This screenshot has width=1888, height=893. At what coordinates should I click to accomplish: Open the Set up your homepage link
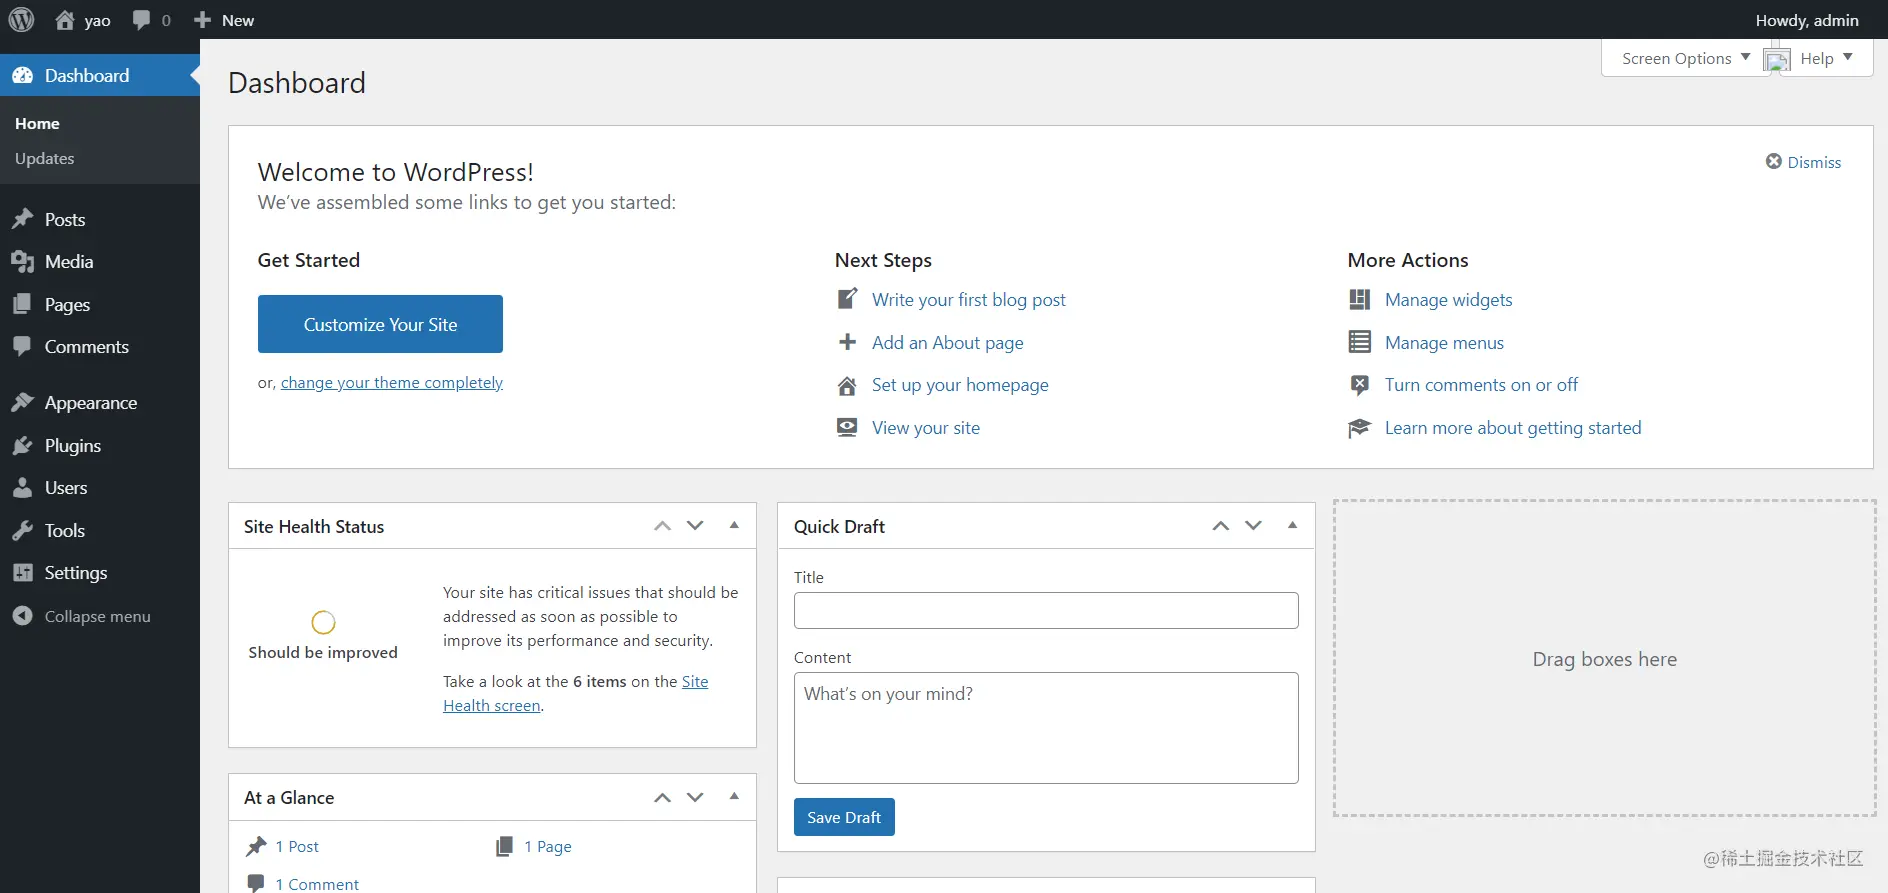[x=960, y=385]
